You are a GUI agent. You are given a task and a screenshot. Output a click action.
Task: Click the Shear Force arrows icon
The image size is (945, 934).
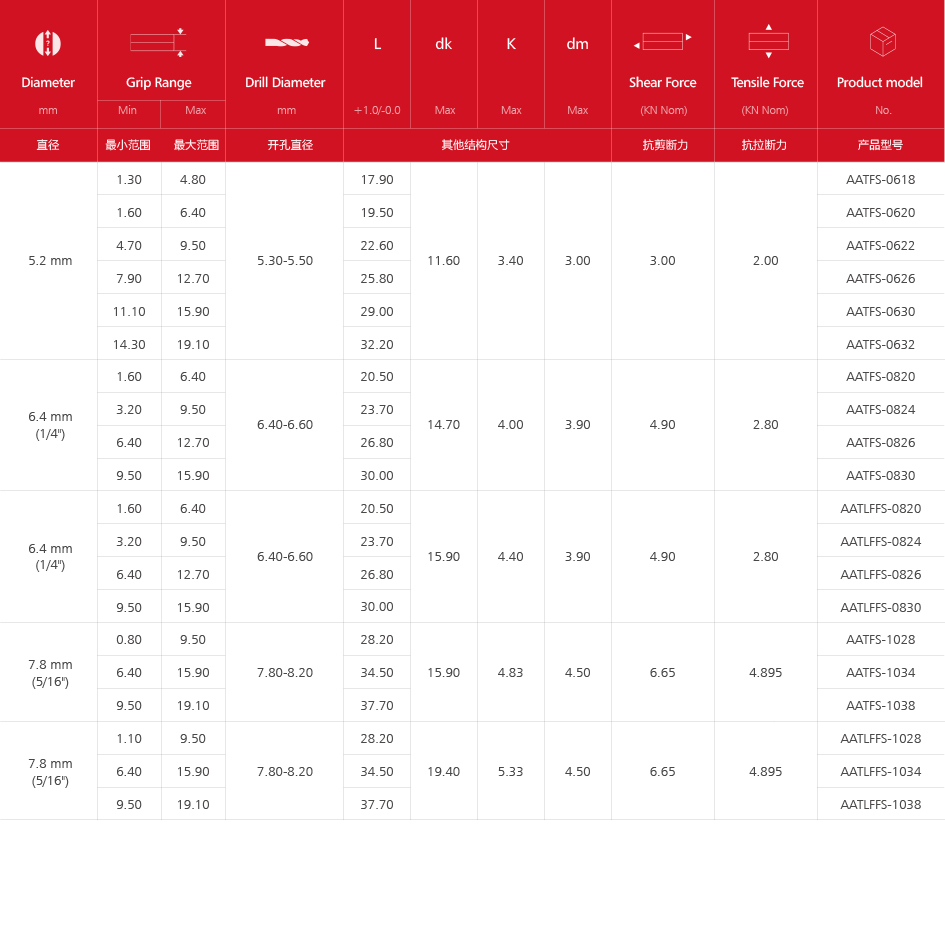click(x=662, y=42)
